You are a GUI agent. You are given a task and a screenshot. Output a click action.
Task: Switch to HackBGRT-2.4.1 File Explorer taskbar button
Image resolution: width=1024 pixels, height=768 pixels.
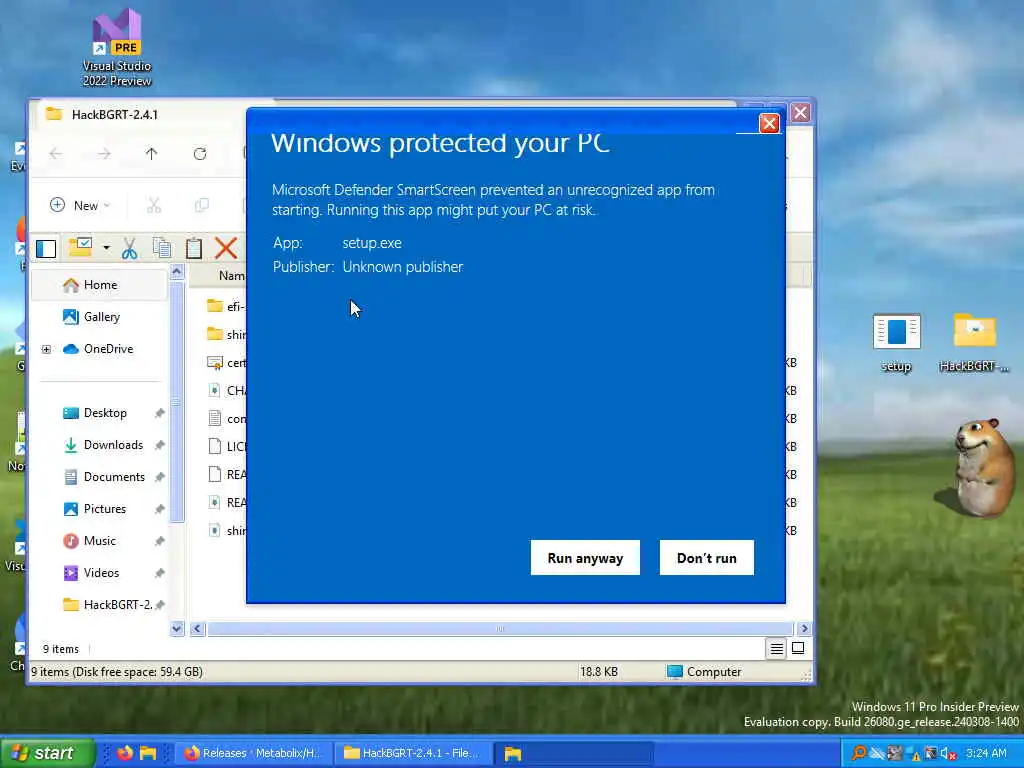pyautogui.click(x=413, y=754)
